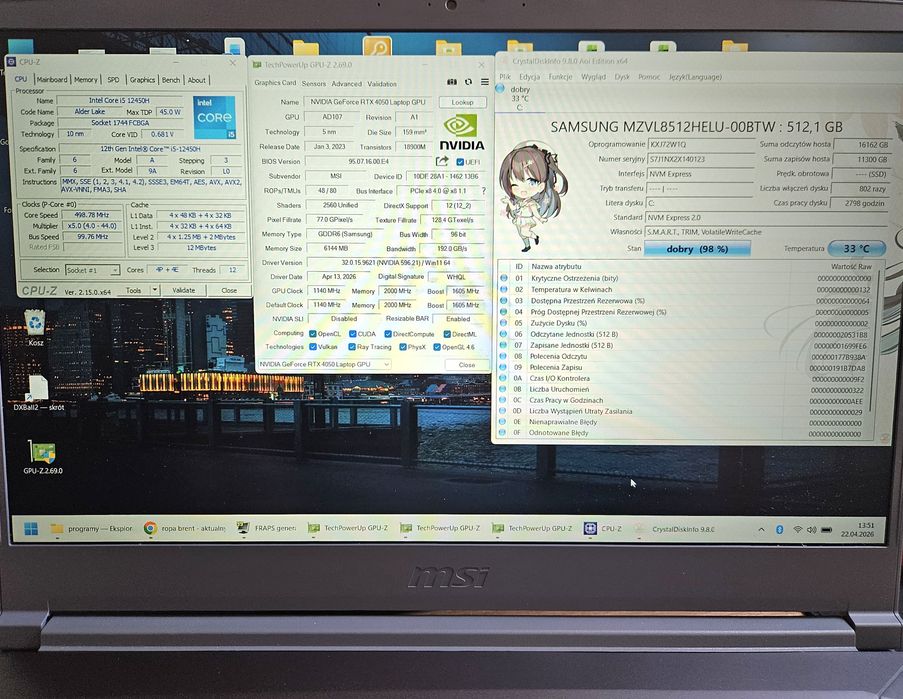Click the Intel Core i5 logo in CPU-Z
903x699 pixels.
click(x=214, y=117)
